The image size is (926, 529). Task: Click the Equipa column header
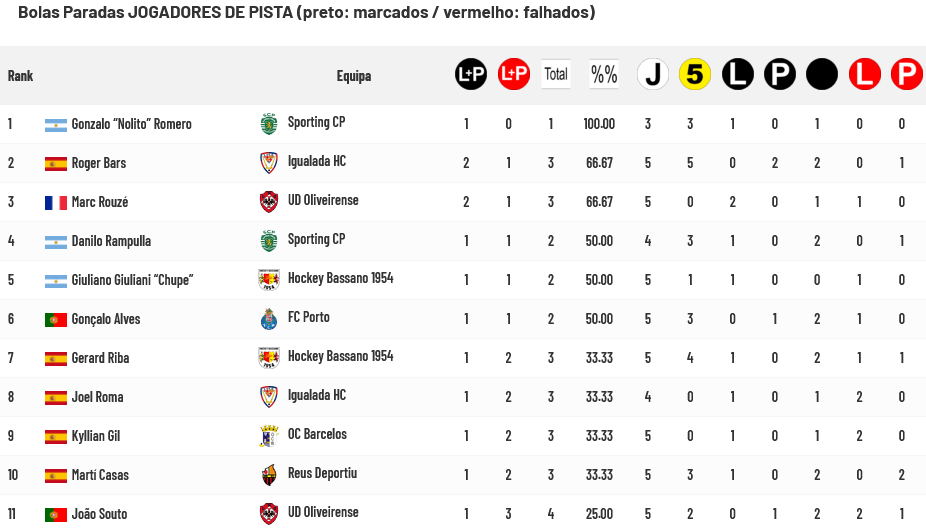354,76
